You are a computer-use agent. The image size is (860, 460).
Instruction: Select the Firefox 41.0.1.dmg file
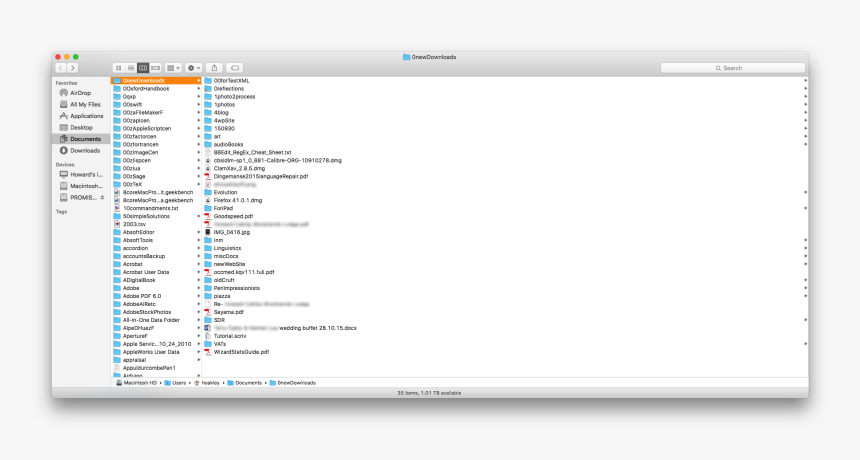click(x=506, y=200)
